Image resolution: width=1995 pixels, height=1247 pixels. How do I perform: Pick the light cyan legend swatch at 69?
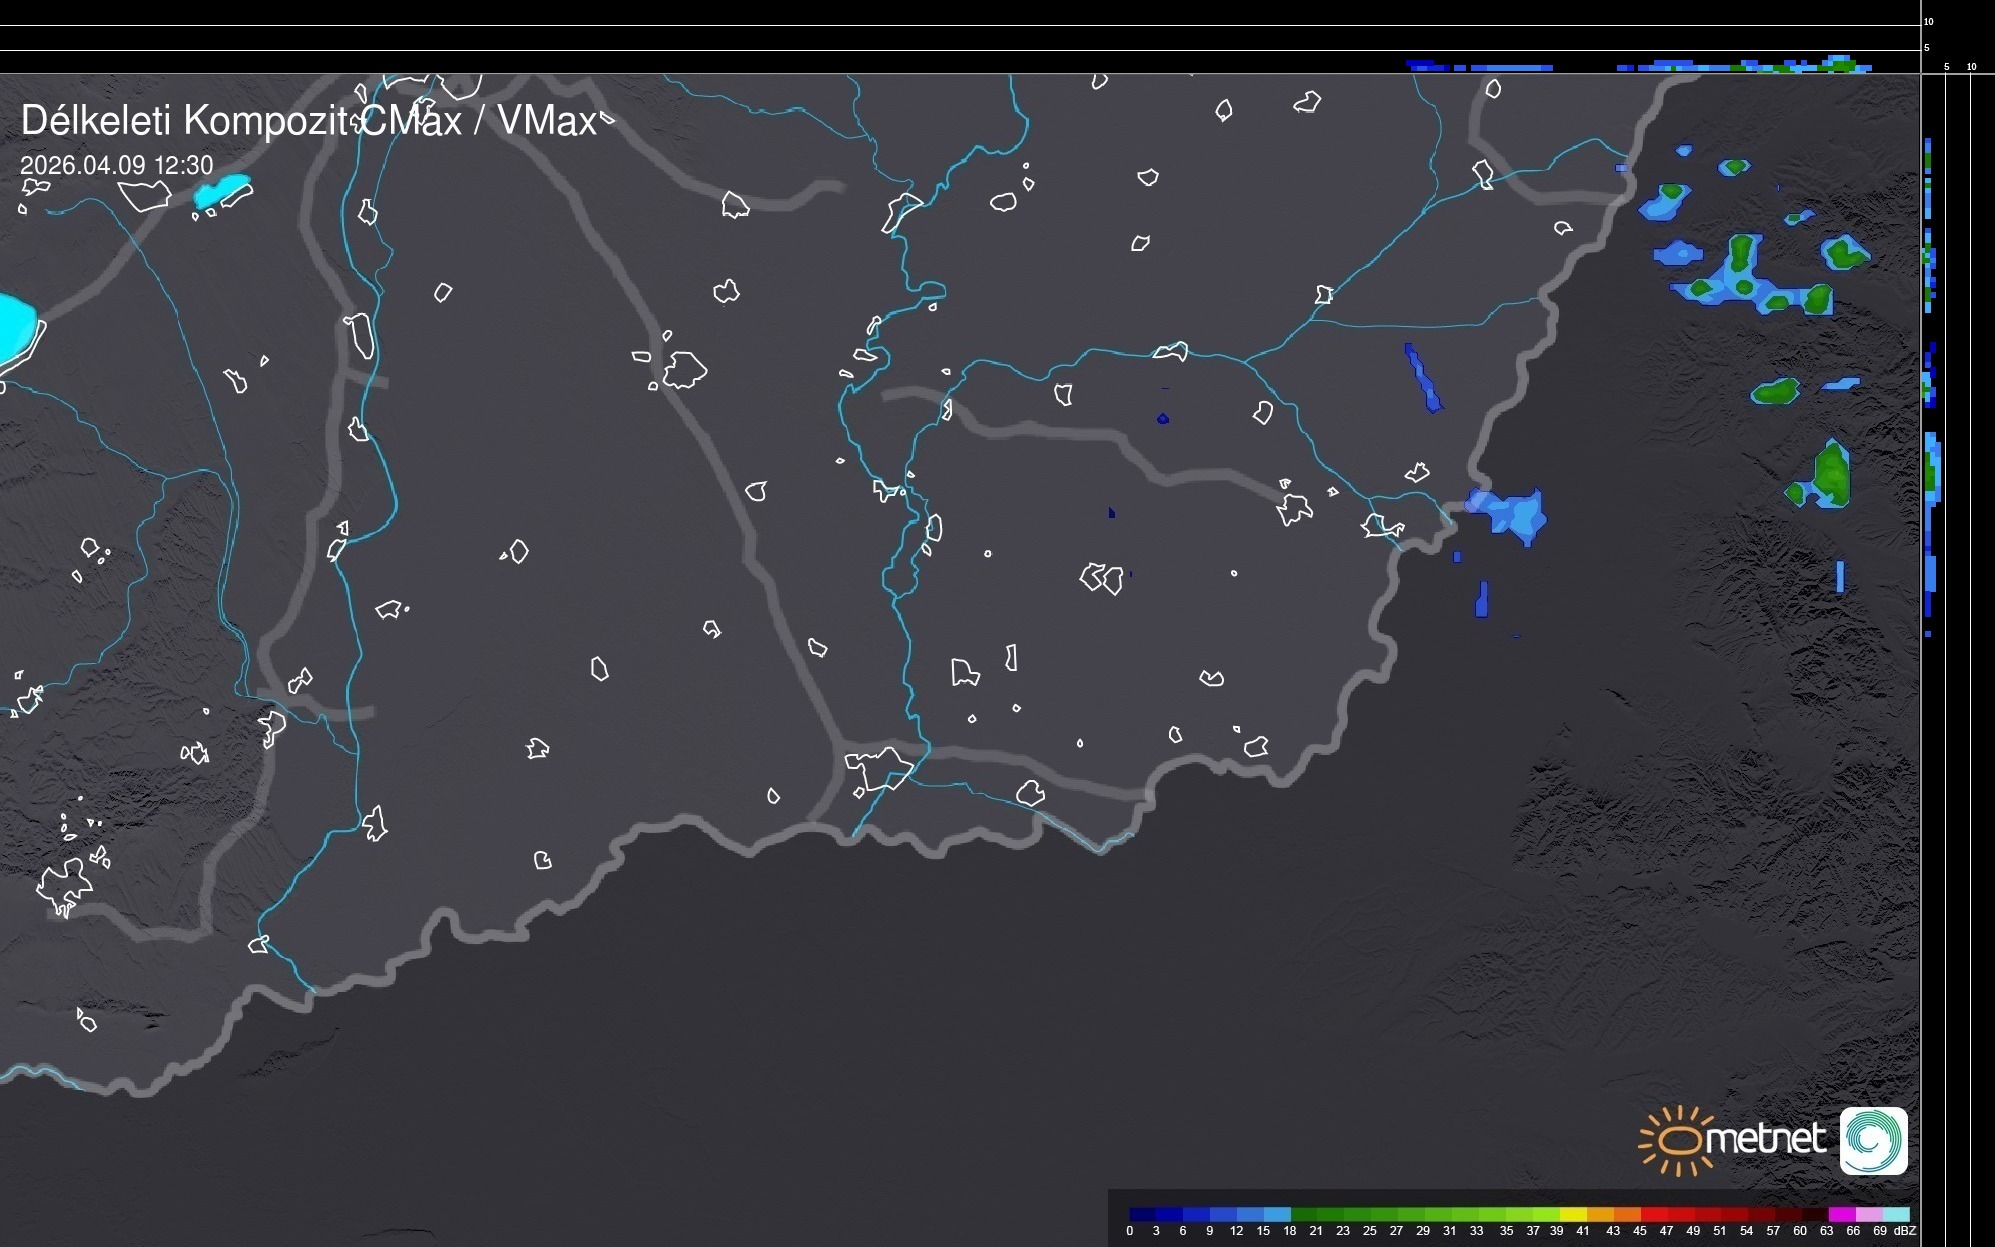(1896, 1214)
